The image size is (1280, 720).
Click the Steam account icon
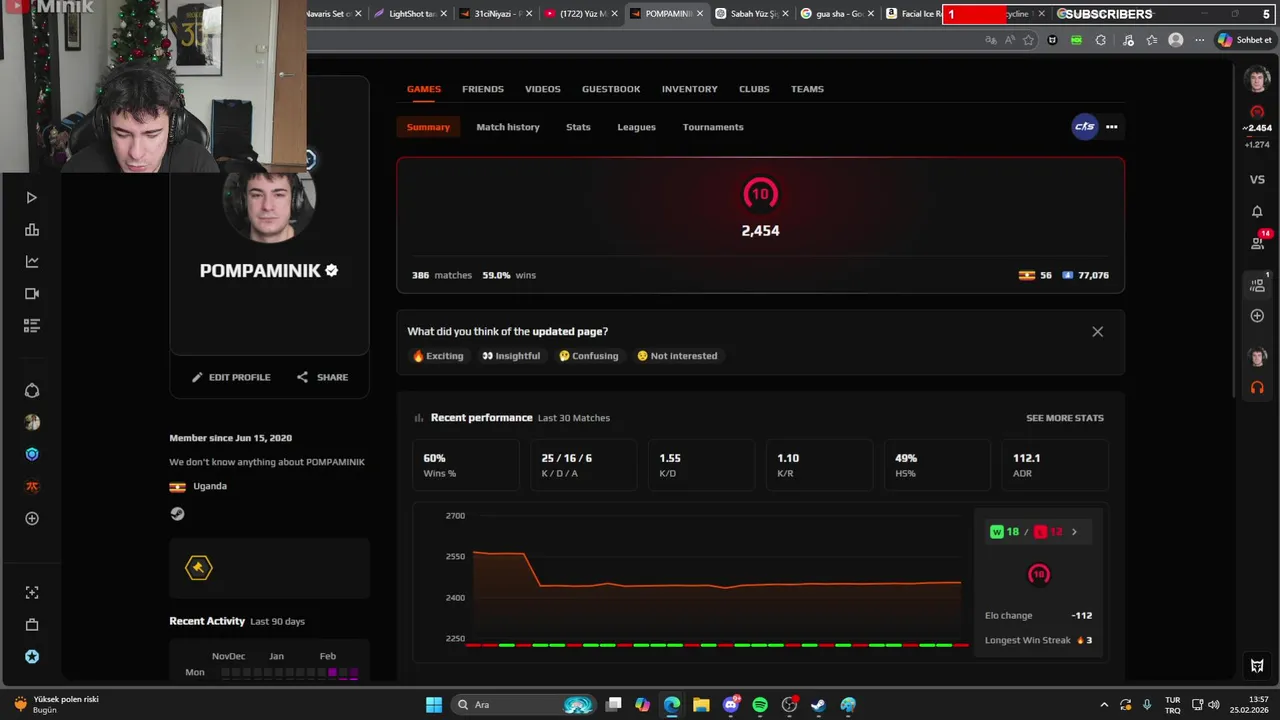coord(177,514)
